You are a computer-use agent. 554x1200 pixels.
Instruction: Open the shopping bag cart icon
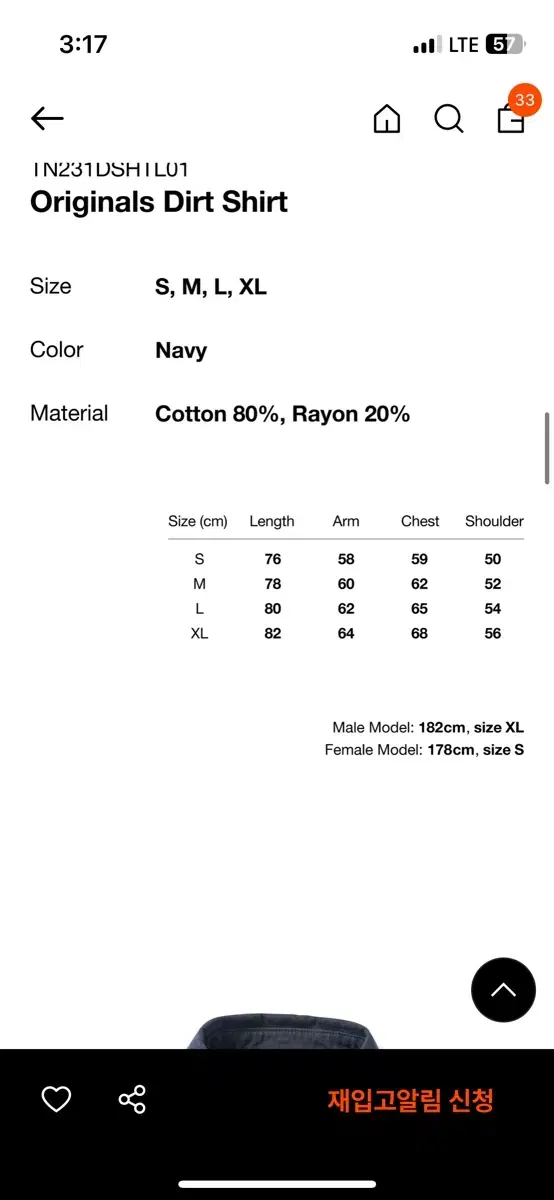point(511,120)
